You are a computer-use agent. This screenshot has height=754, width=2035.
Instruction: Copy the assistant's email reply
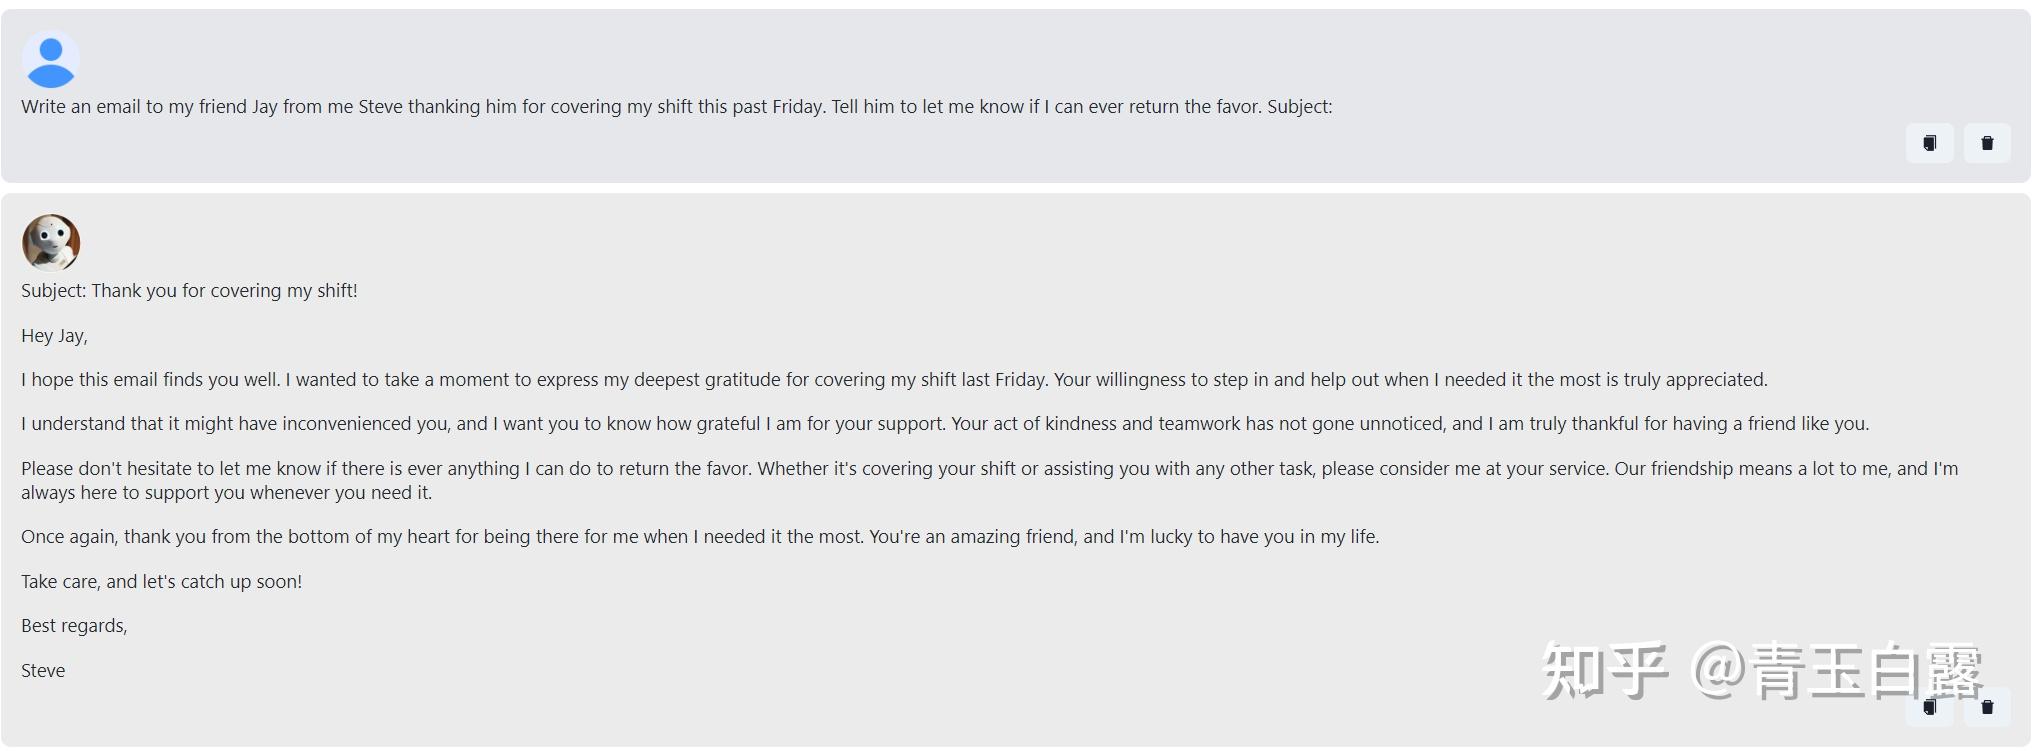(x=1929, y=708)
